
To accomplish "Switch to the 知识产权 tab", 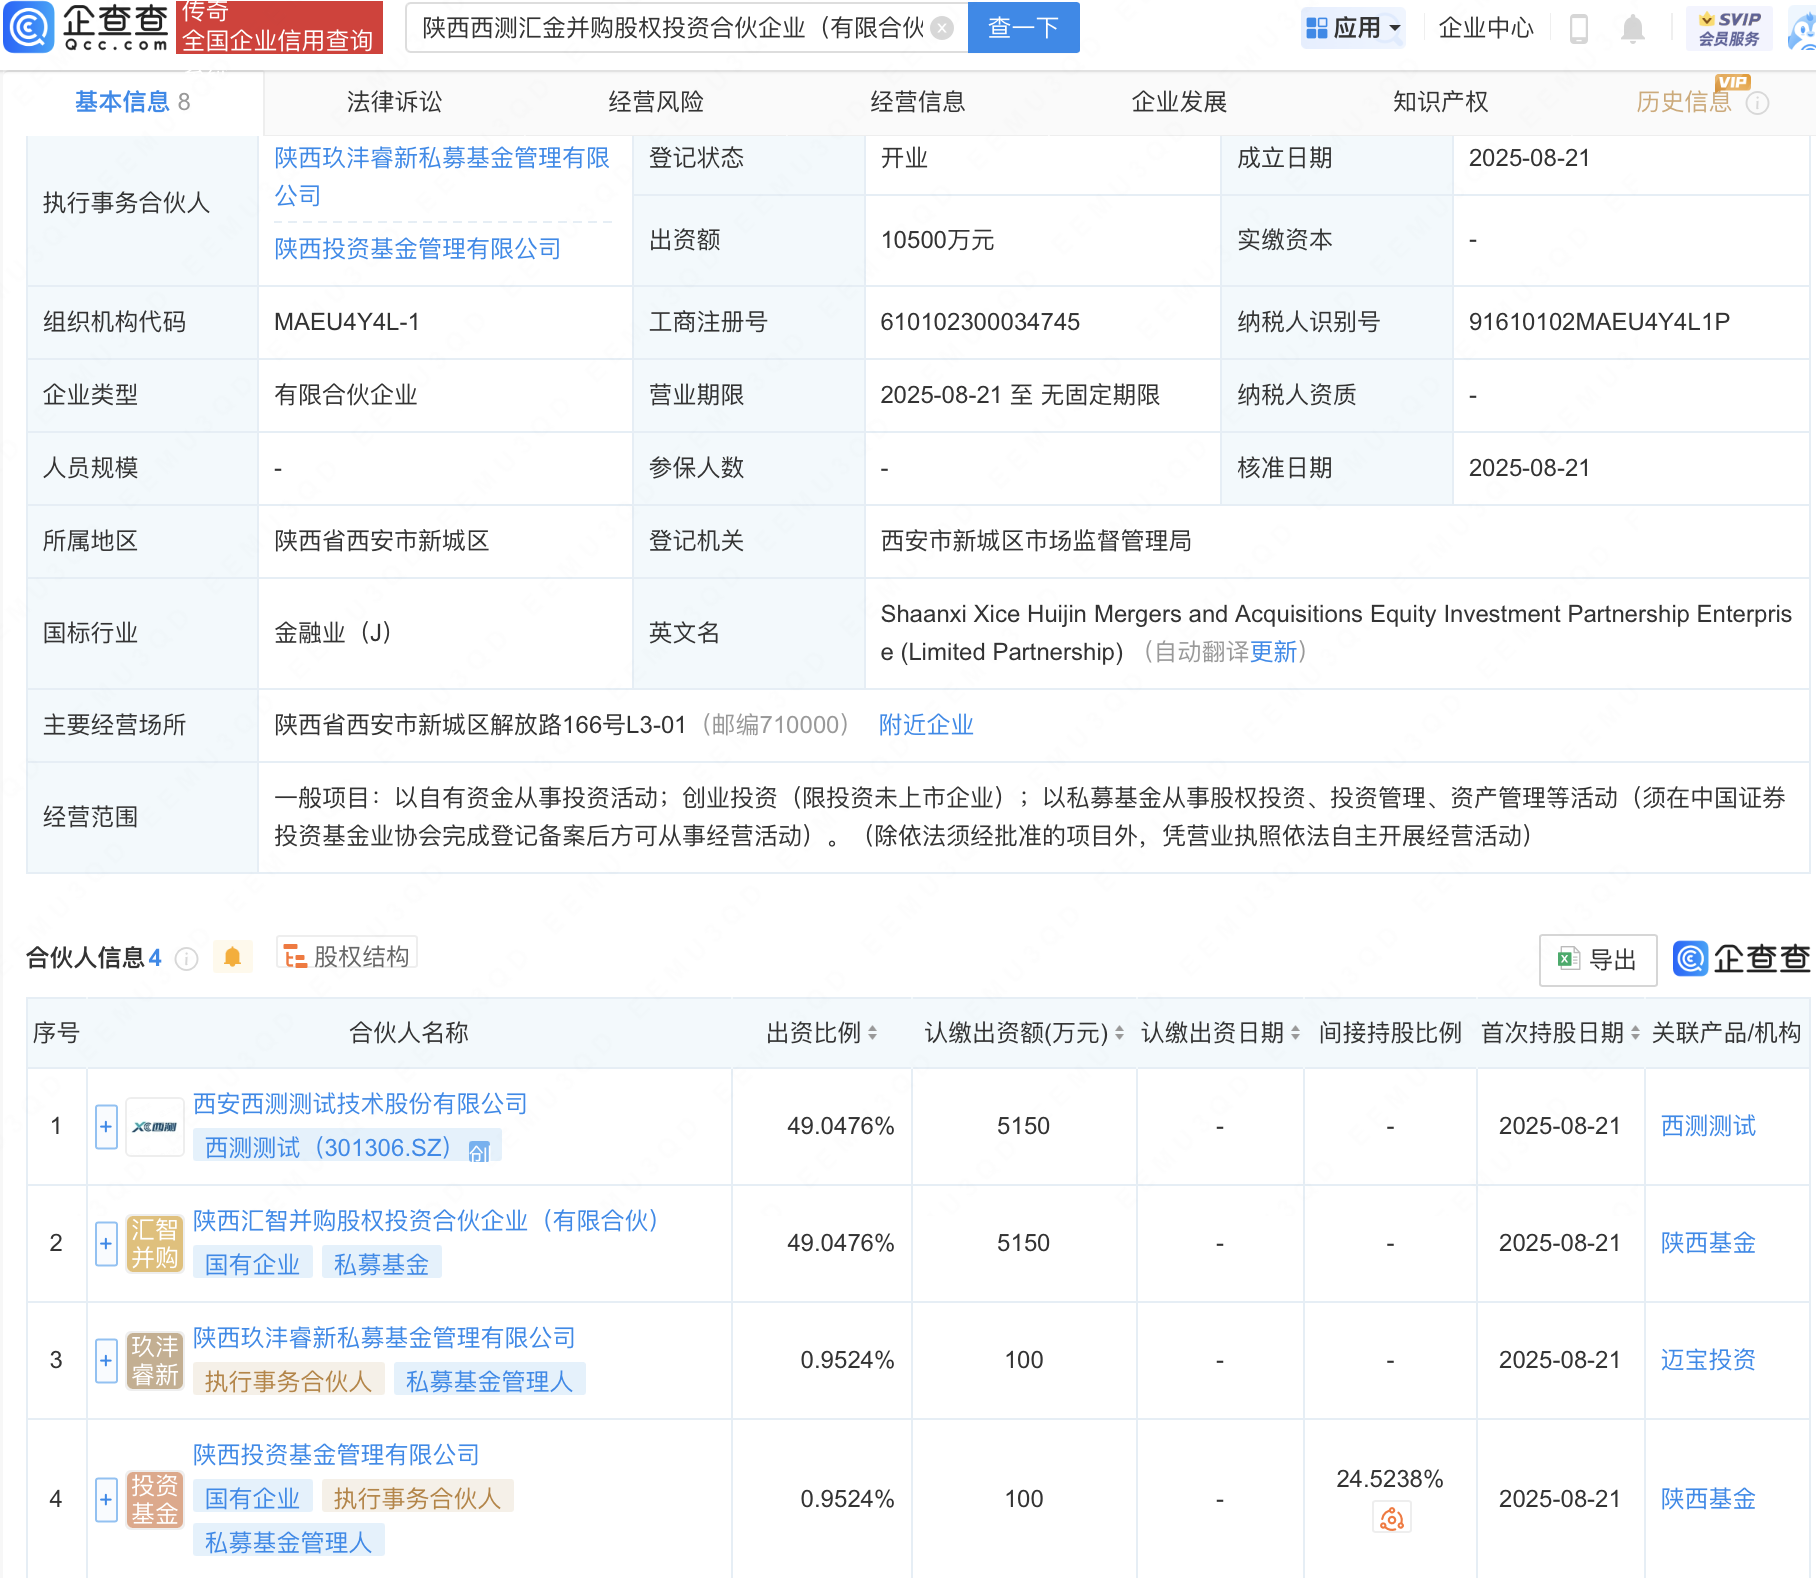I will click(x=1440, y=102).
